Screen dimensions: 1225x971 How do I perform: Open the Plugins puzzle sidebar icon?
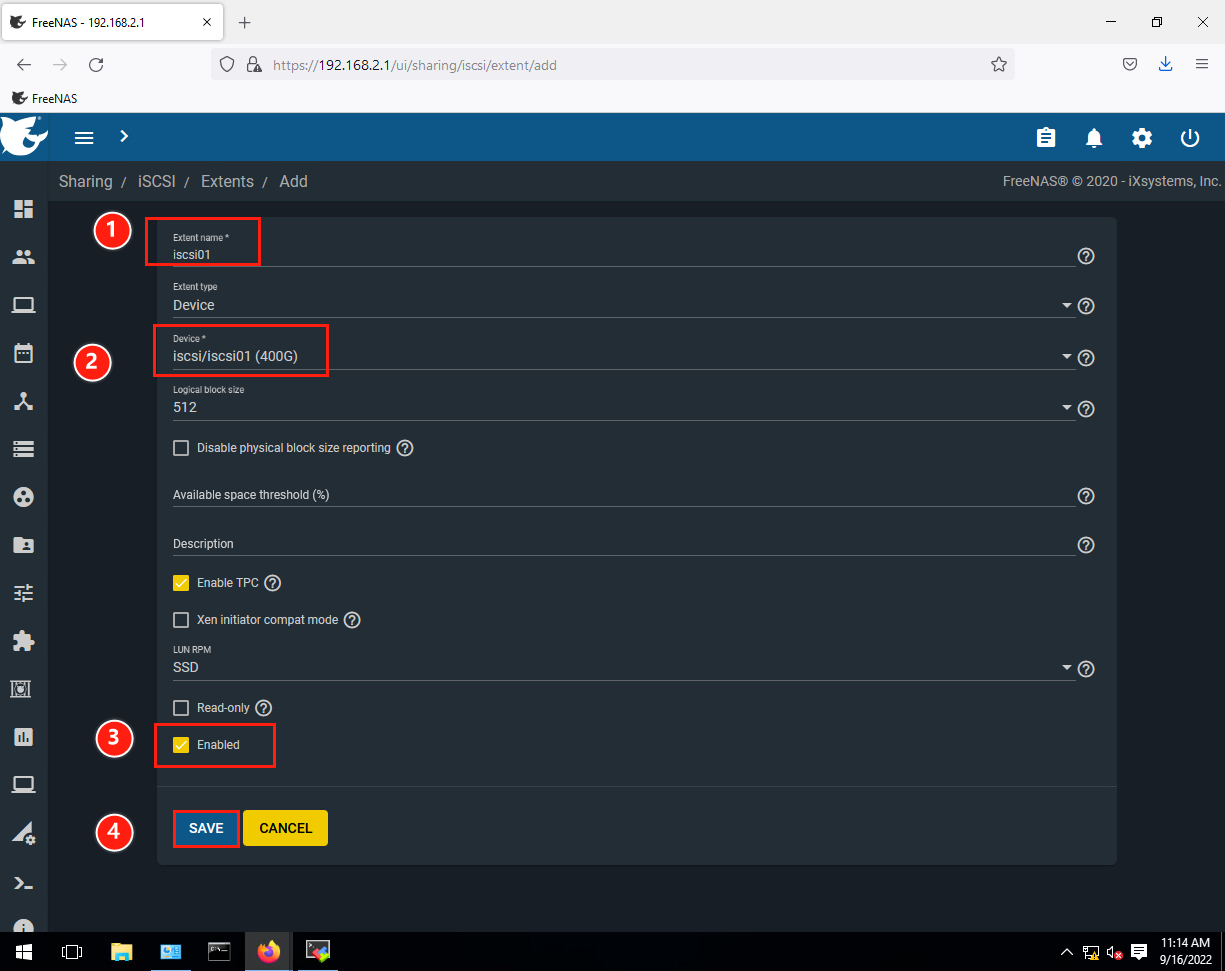pos(23,641)
